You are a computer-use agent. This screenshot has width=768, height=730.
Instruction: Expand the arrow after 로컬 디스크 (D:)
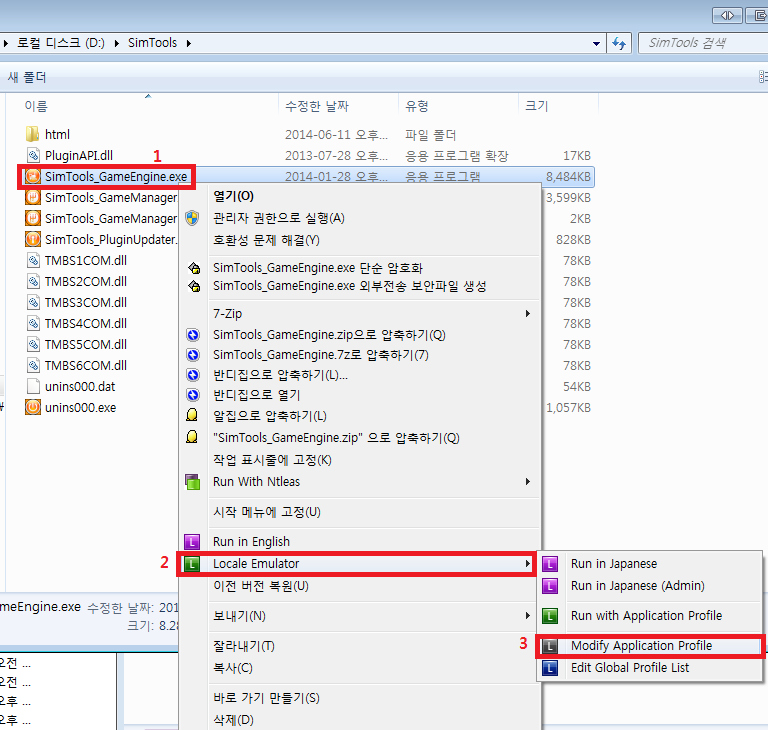coord(117,43)
